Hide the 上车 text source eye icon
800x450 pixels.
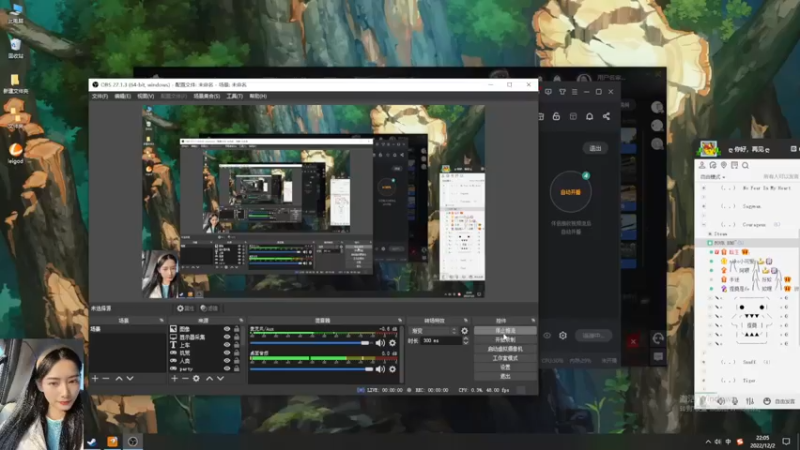[227, 345]
